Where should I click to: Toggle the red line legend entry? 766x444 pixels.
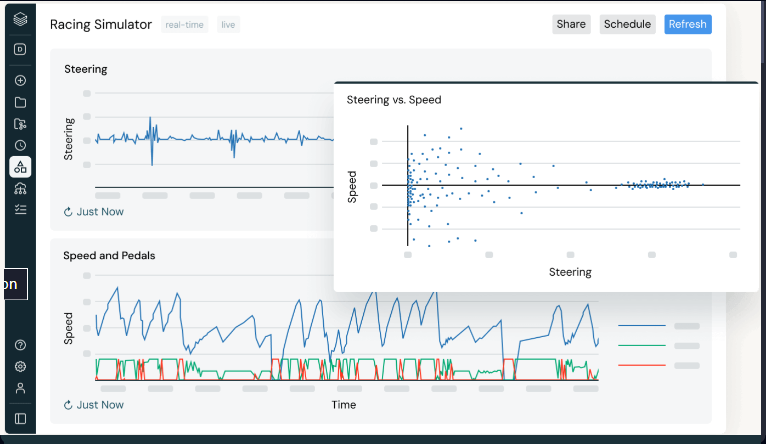(658, 365)
